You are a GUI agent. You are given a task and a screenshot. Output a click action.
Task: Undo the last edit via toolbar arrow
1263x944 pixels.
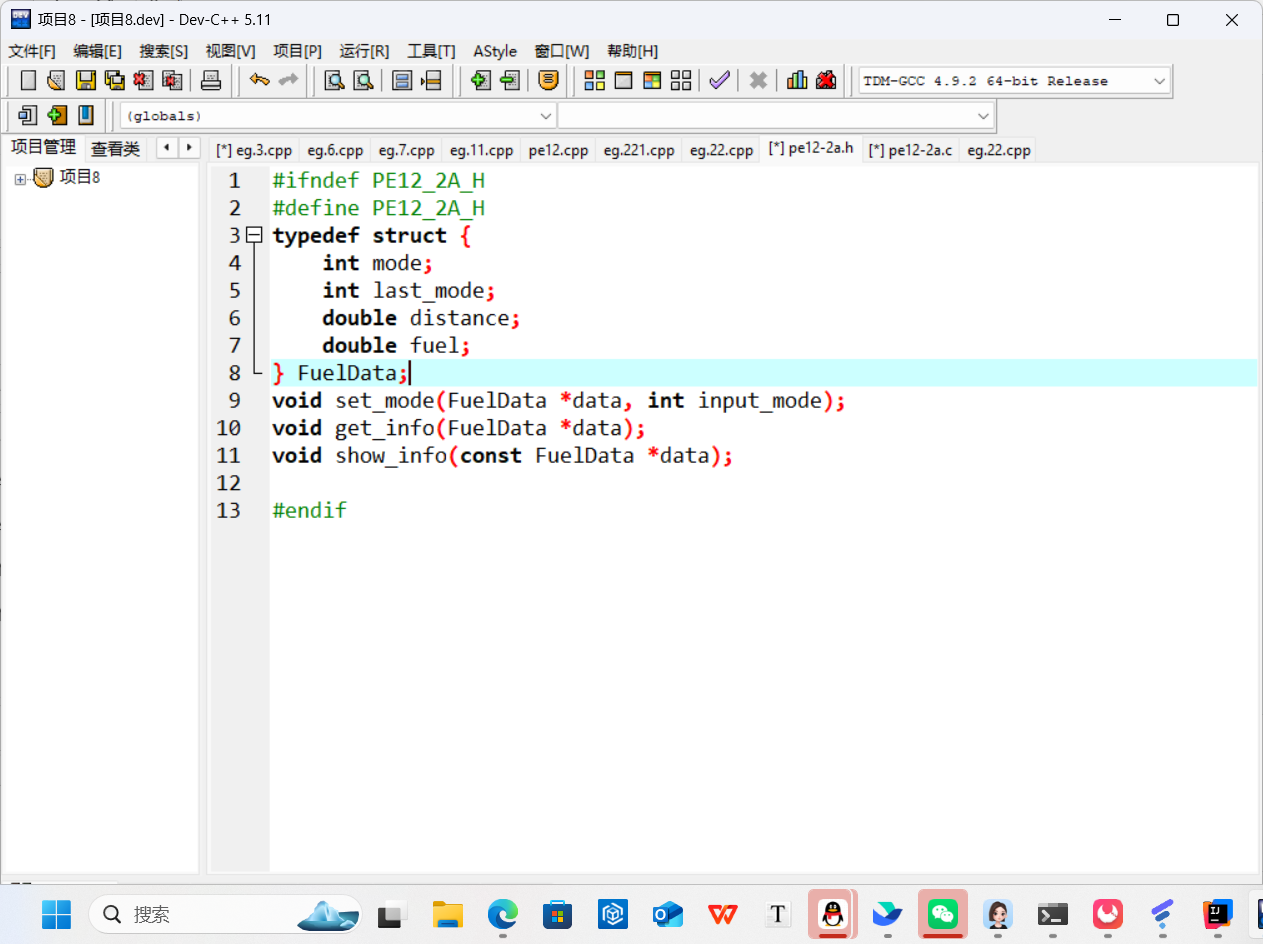[260, 81]
